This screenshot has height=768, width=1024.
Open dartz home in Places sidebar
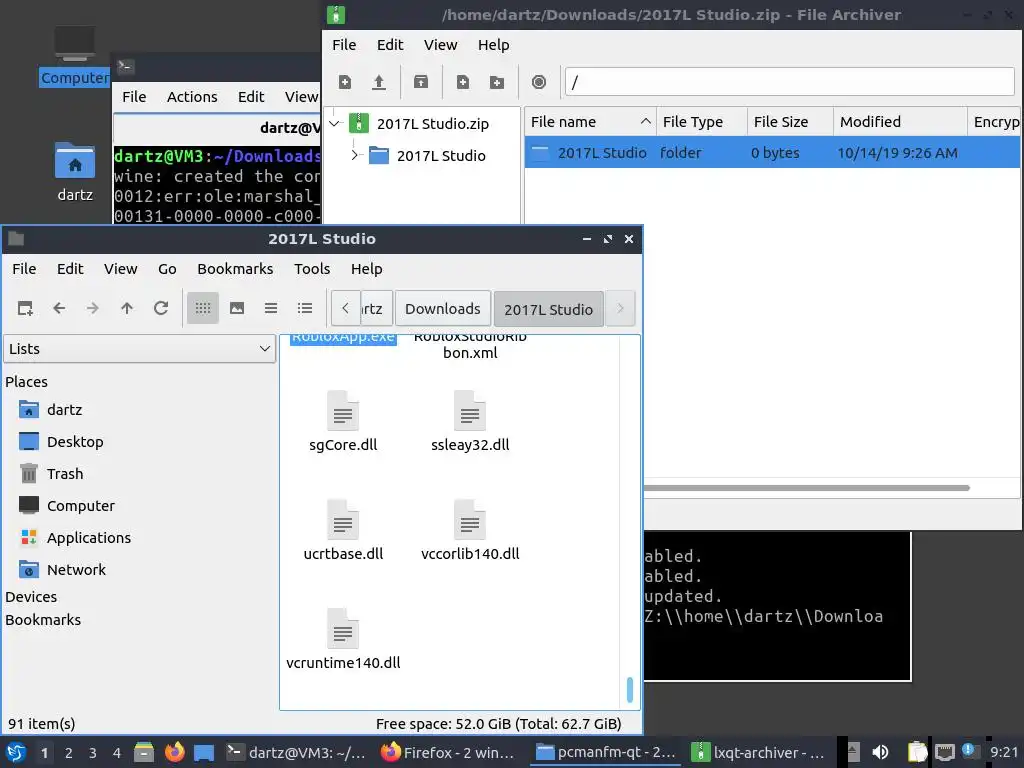pyautogui.click(x=65, y=409)
